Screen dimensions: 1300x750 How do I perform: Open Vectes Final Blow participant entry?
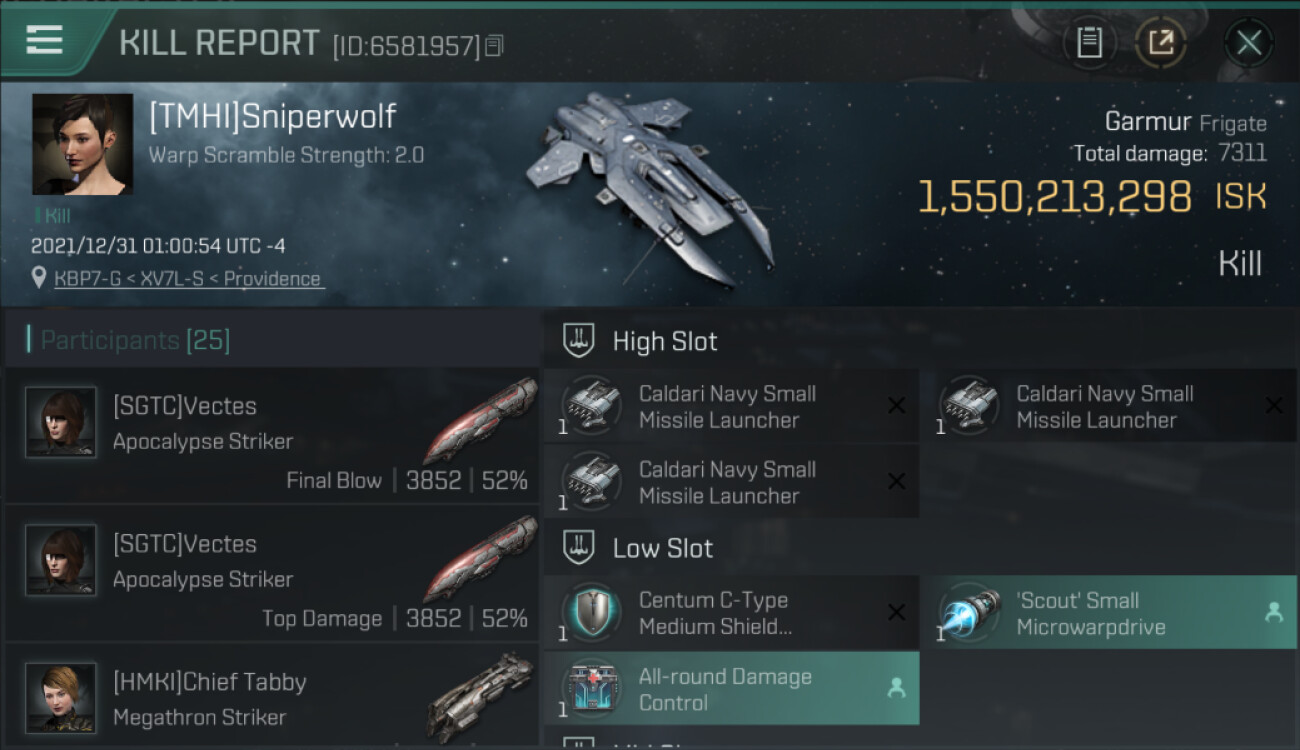(272, 435)
